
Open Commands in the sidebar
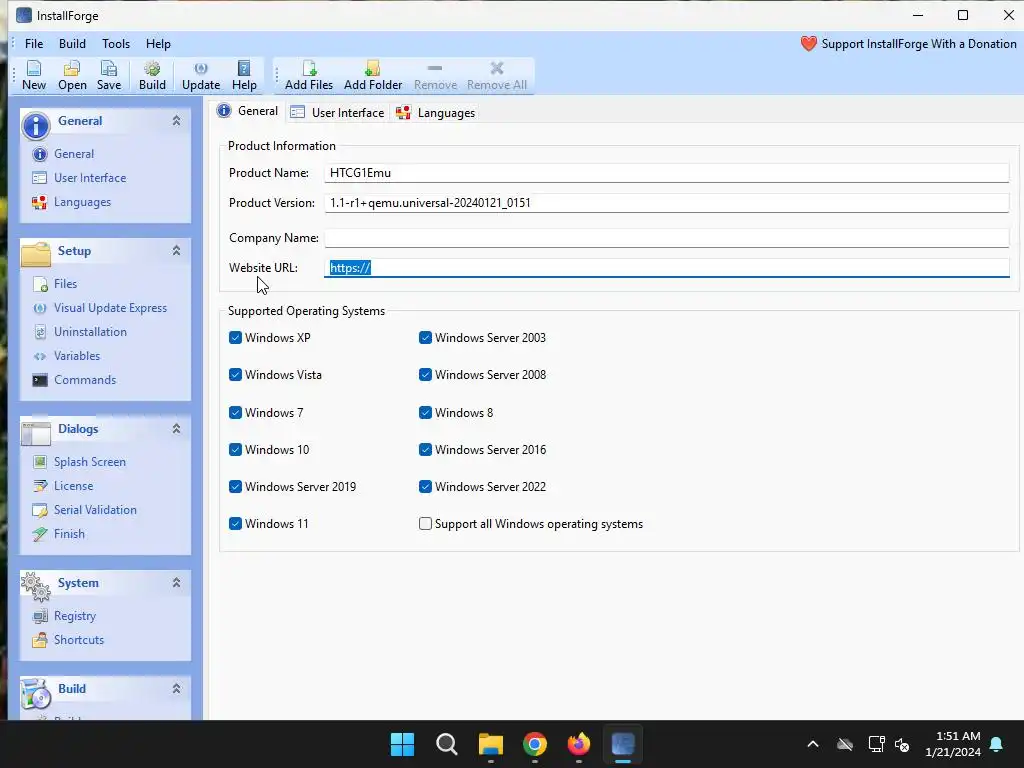pyautogui.click(x=74, y=380)
